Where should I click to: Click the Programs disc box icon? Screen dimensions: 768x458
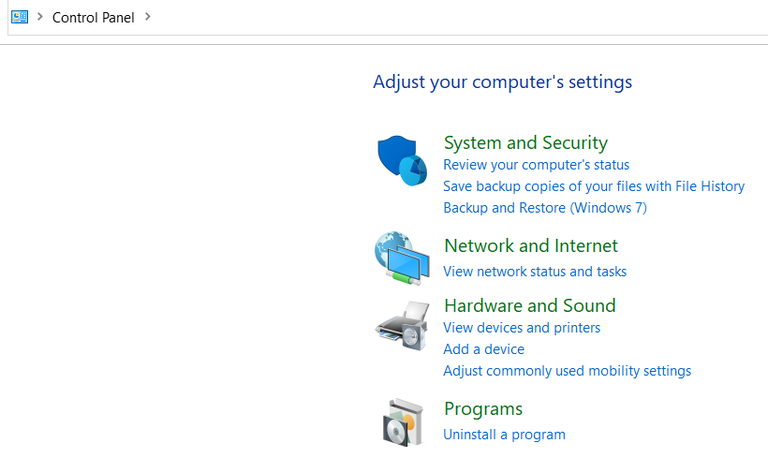point(401,421)
